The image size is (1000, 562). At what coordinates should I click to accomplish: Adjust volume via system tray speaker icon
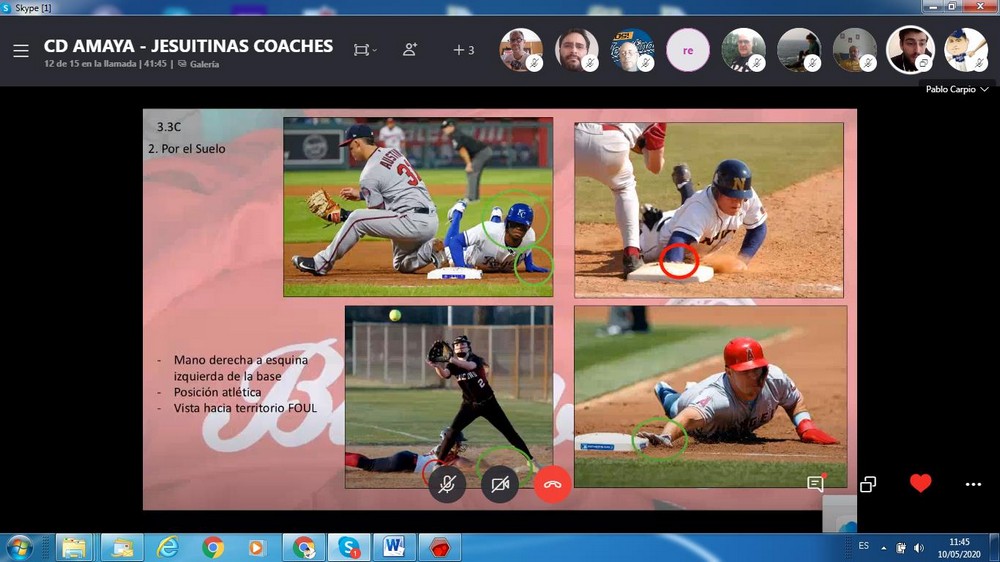point(918,547)
